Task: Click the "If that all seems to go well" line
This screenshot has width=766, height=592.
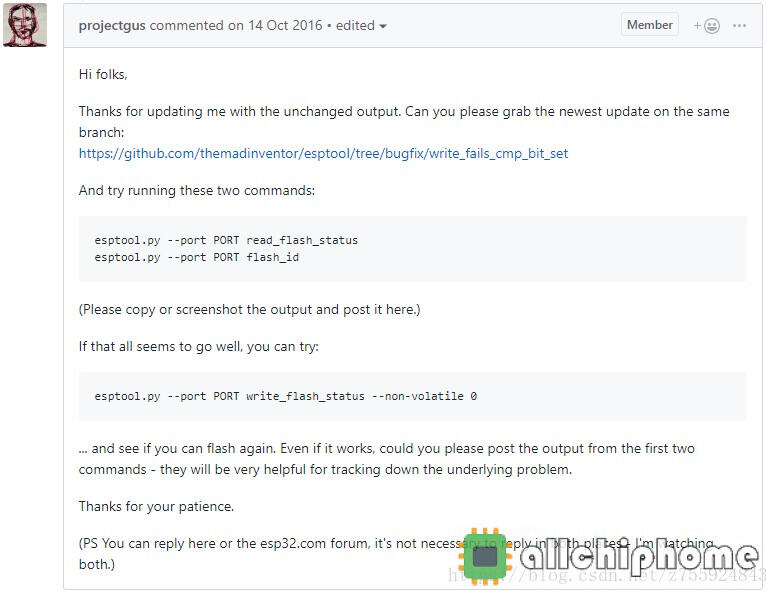Action: [199, 347]
